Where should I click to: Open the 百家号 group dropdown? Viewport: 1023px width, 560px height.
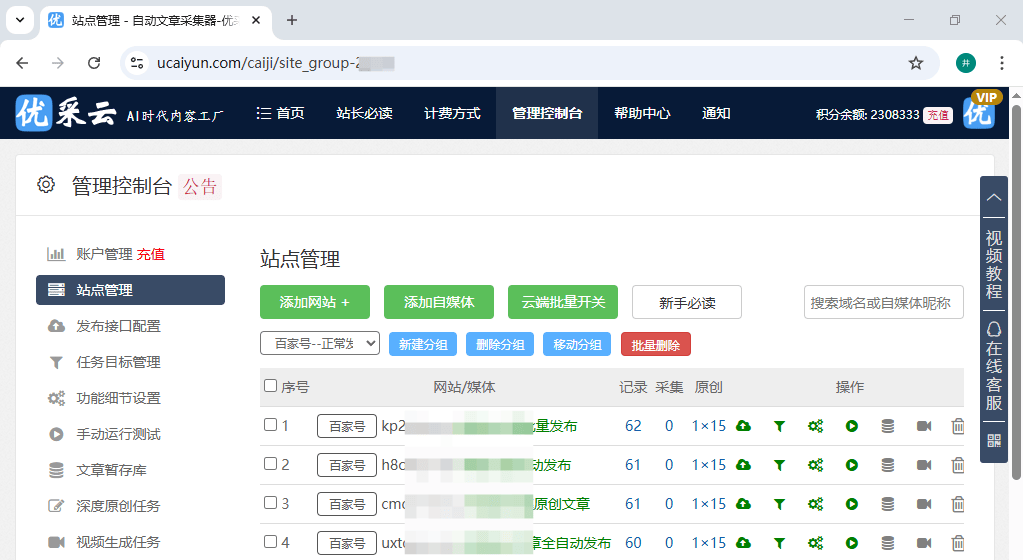click(320, 344)
